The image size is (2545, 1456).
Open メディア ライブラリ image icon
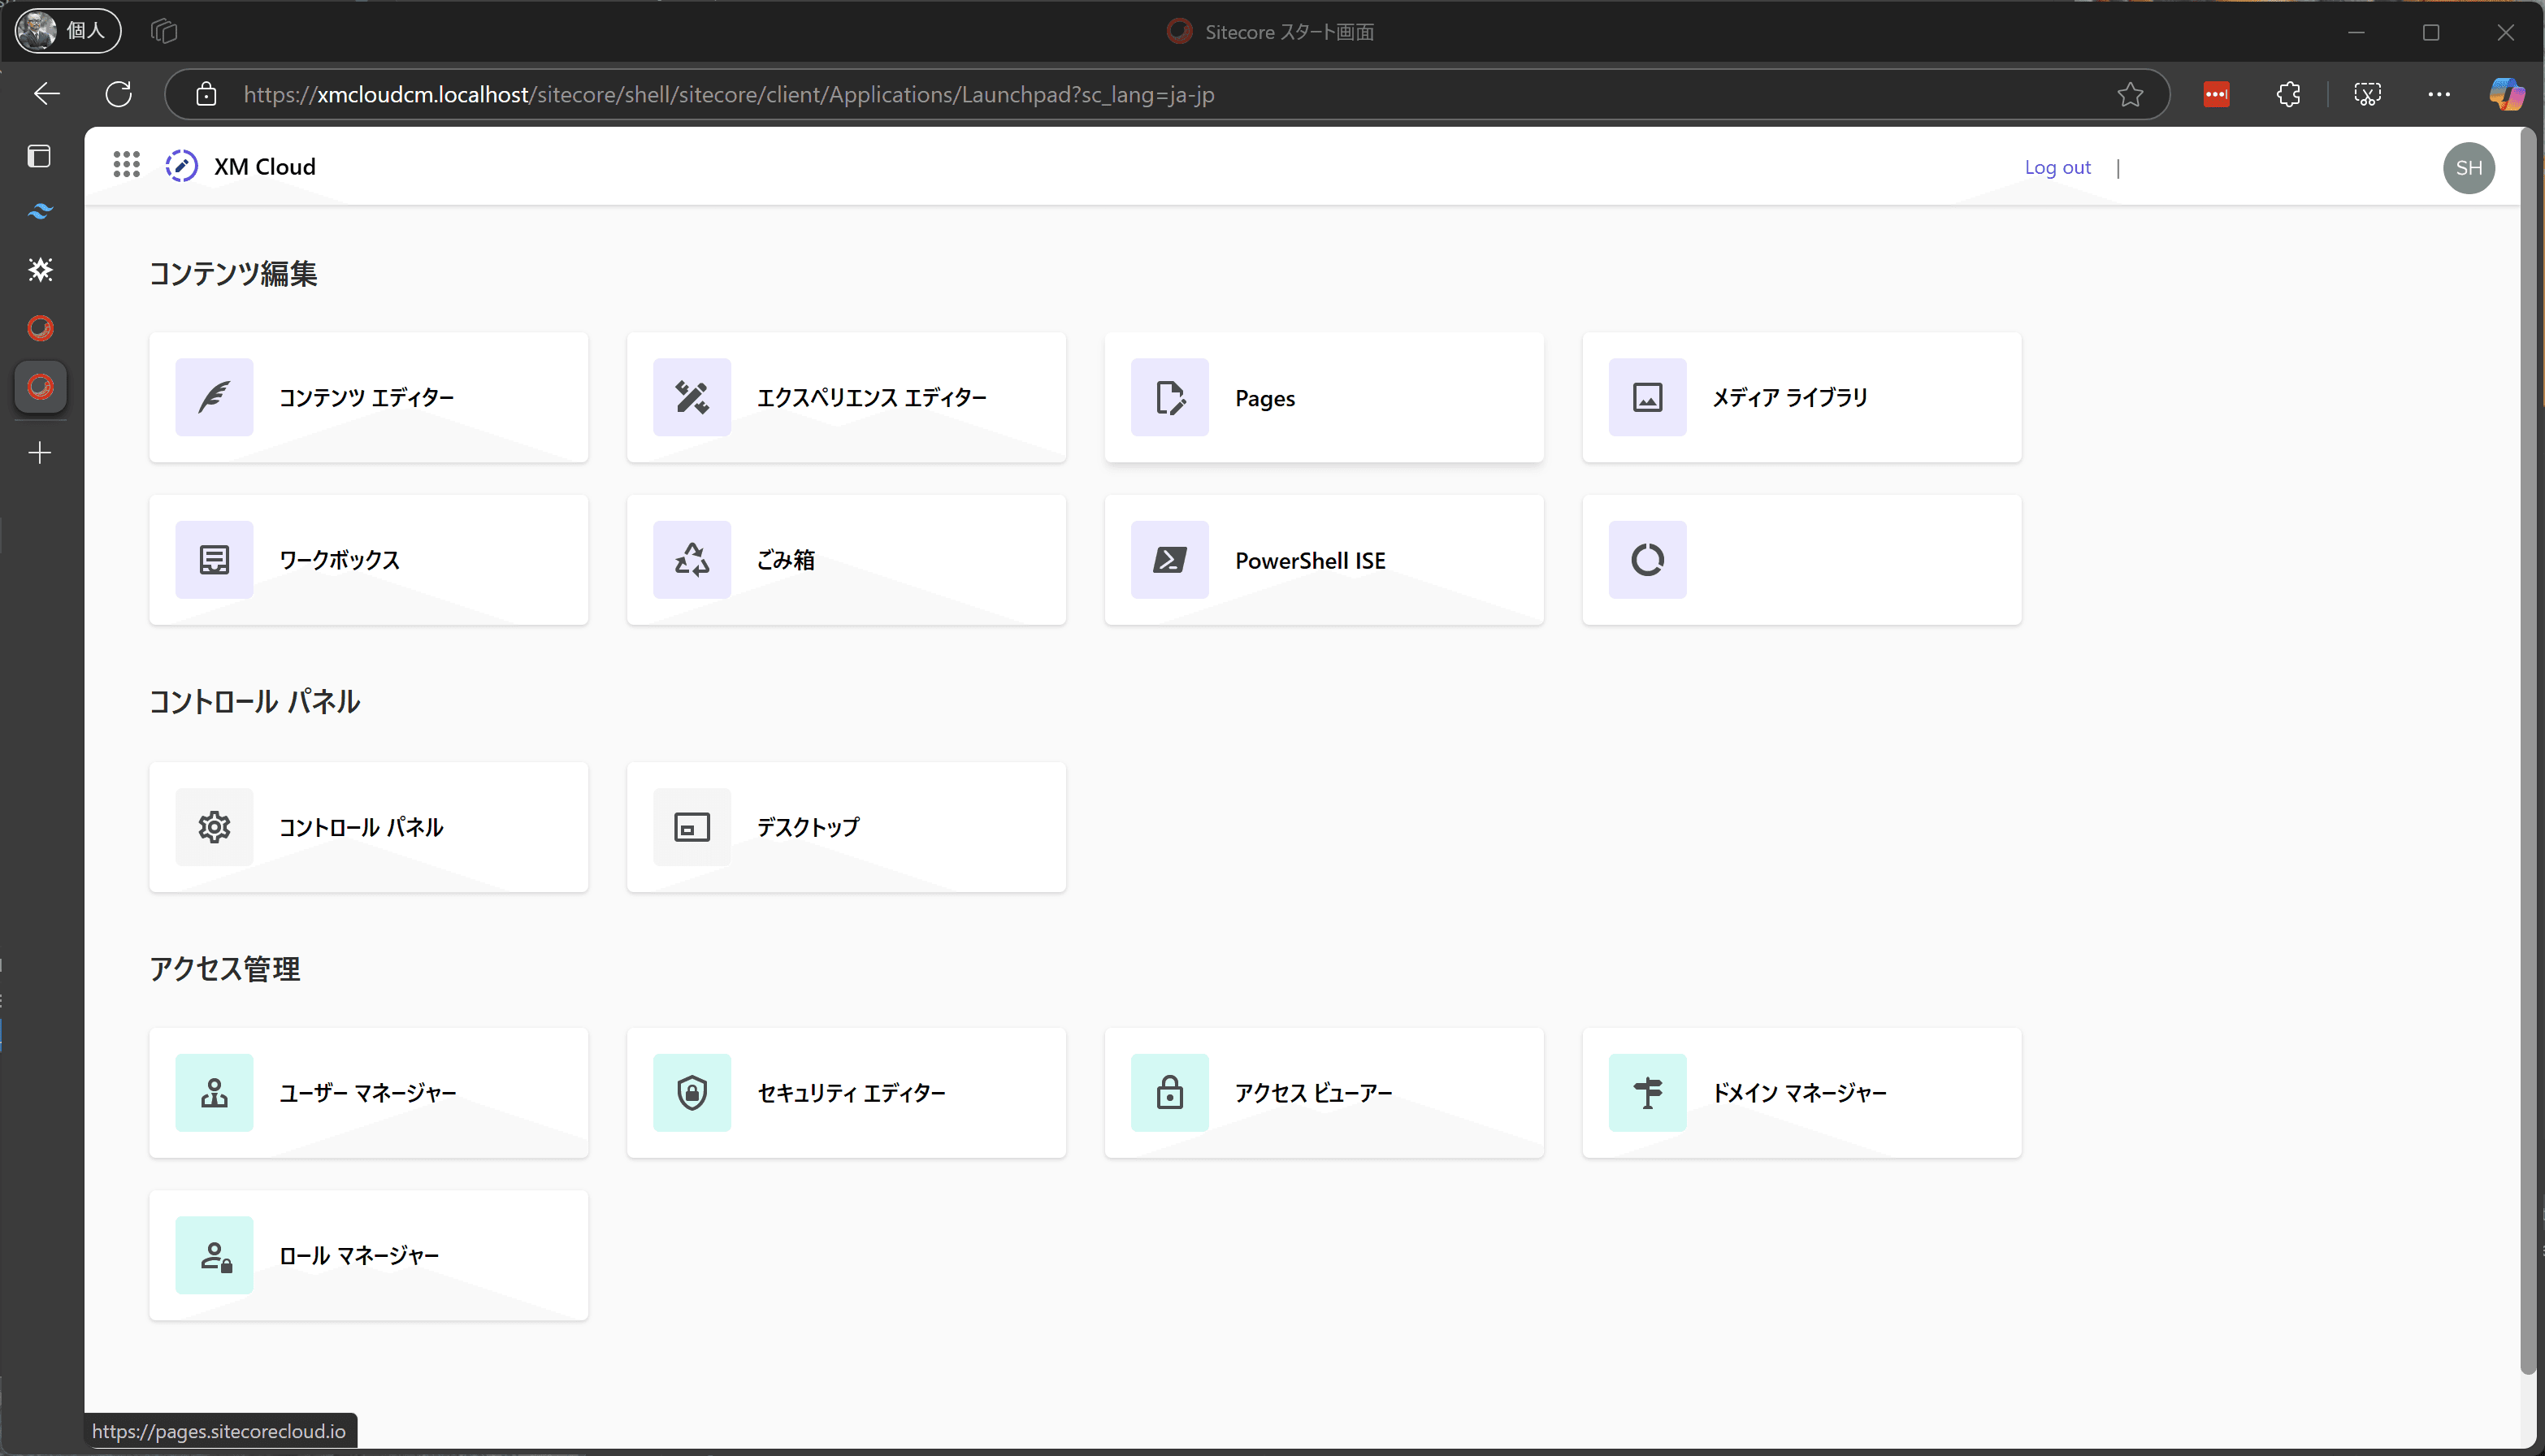[1647, 397]
